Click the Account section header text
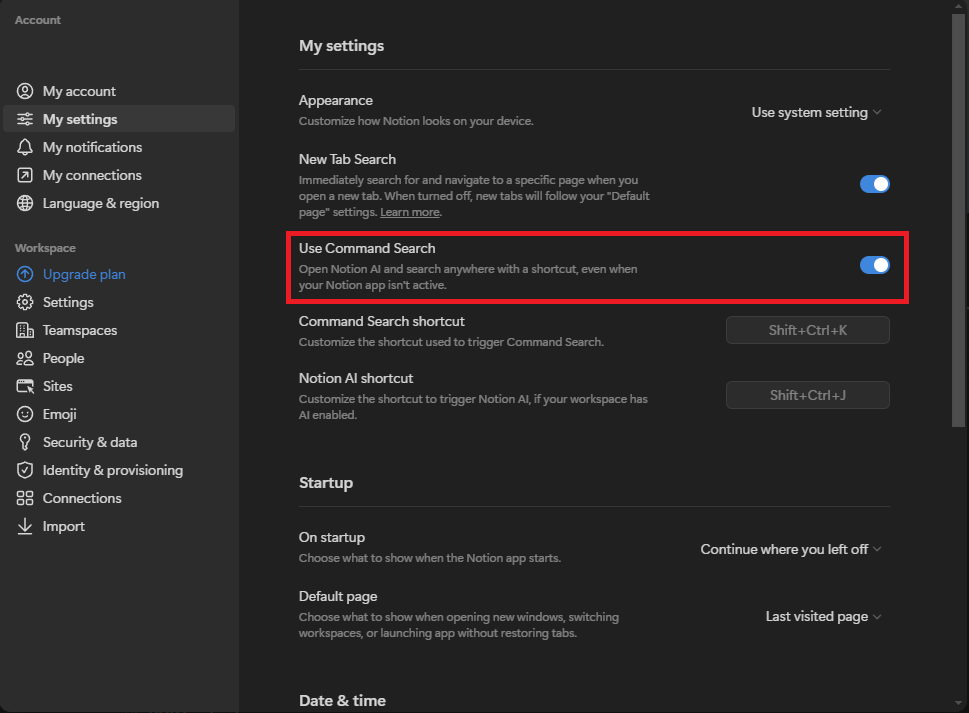Screen dimensions: 969x713 coord(38,20)
